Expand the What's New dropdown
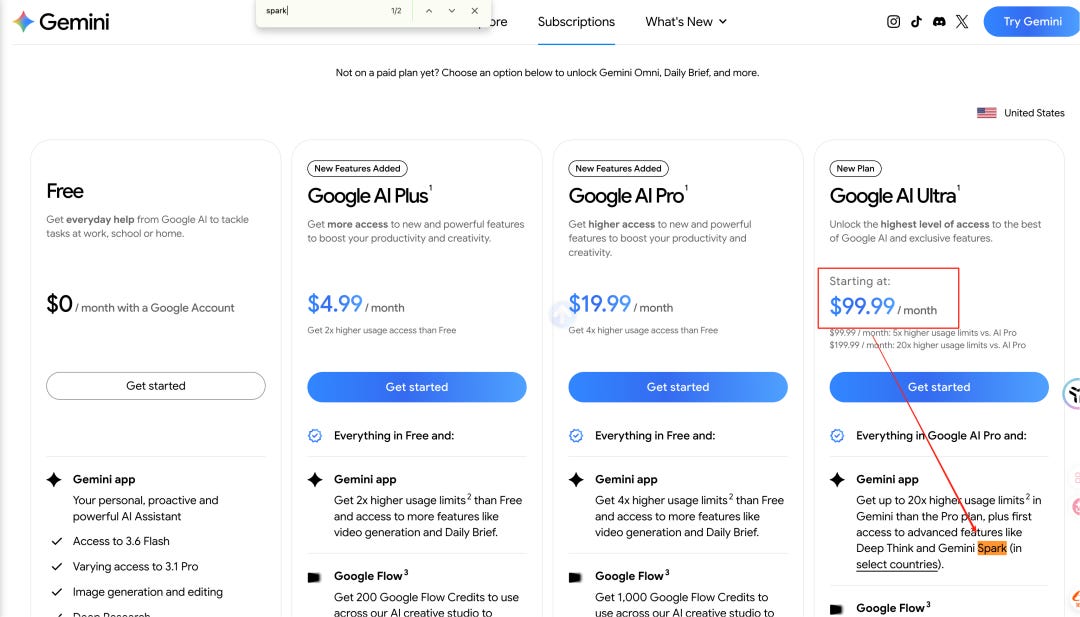The width and height of the screenshot is (1080, 617). [x=686, y=21]
